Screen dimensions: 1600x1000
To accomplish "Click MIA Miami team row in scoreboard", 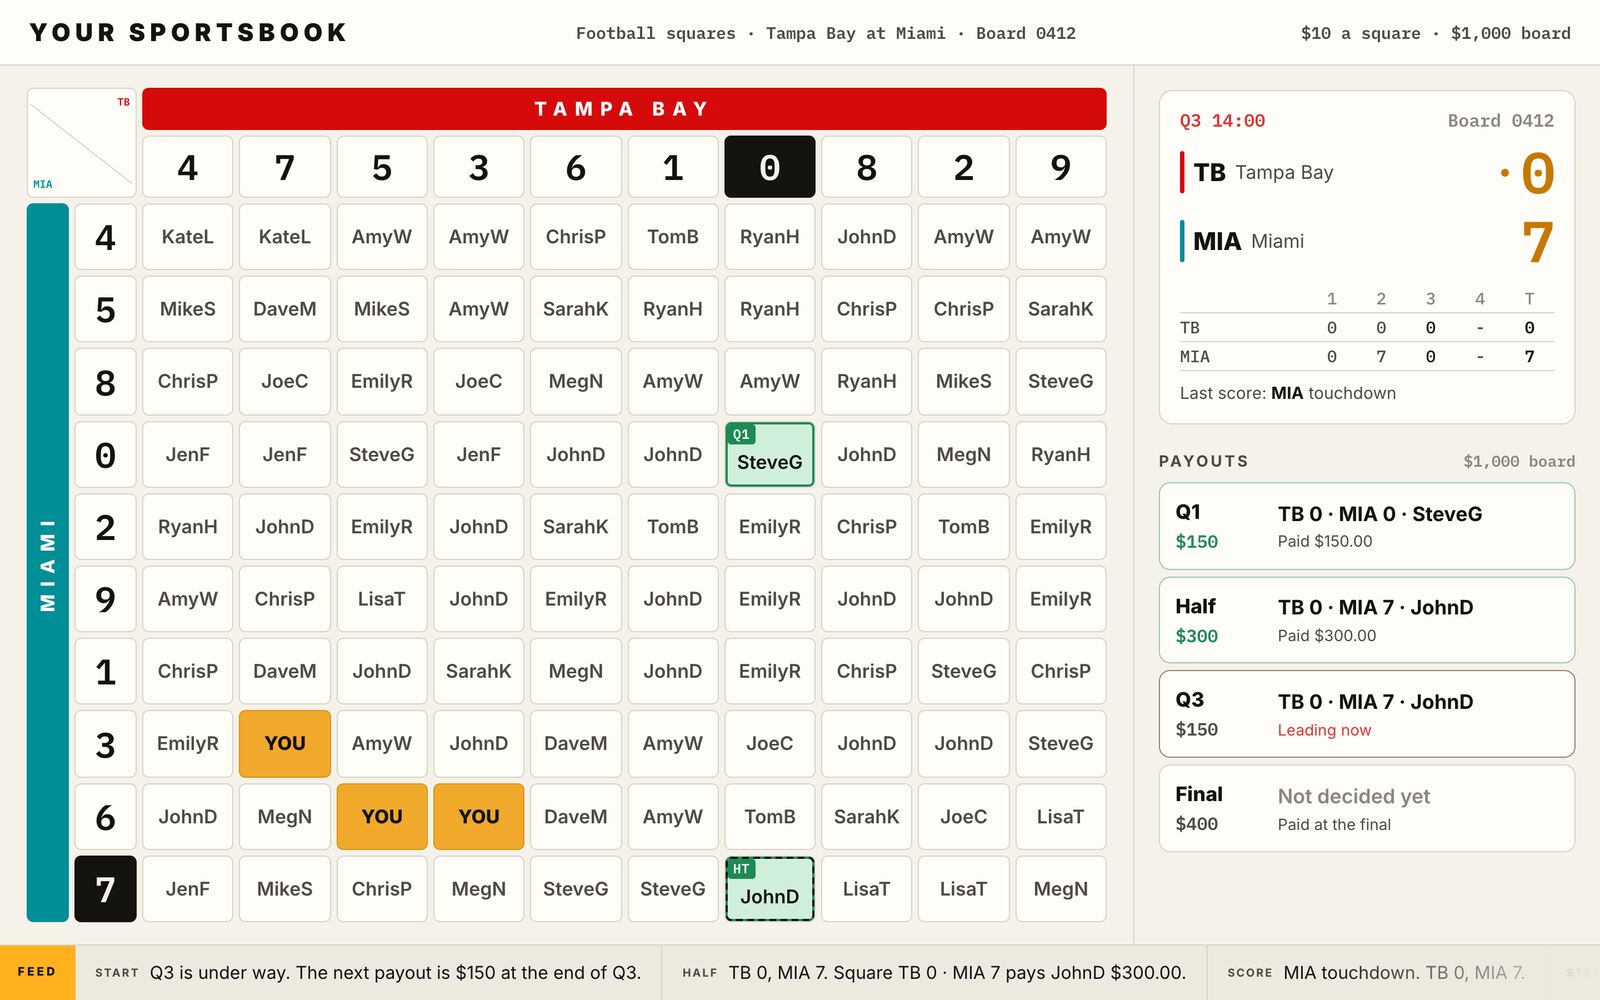I will (x=1367, y=242).
